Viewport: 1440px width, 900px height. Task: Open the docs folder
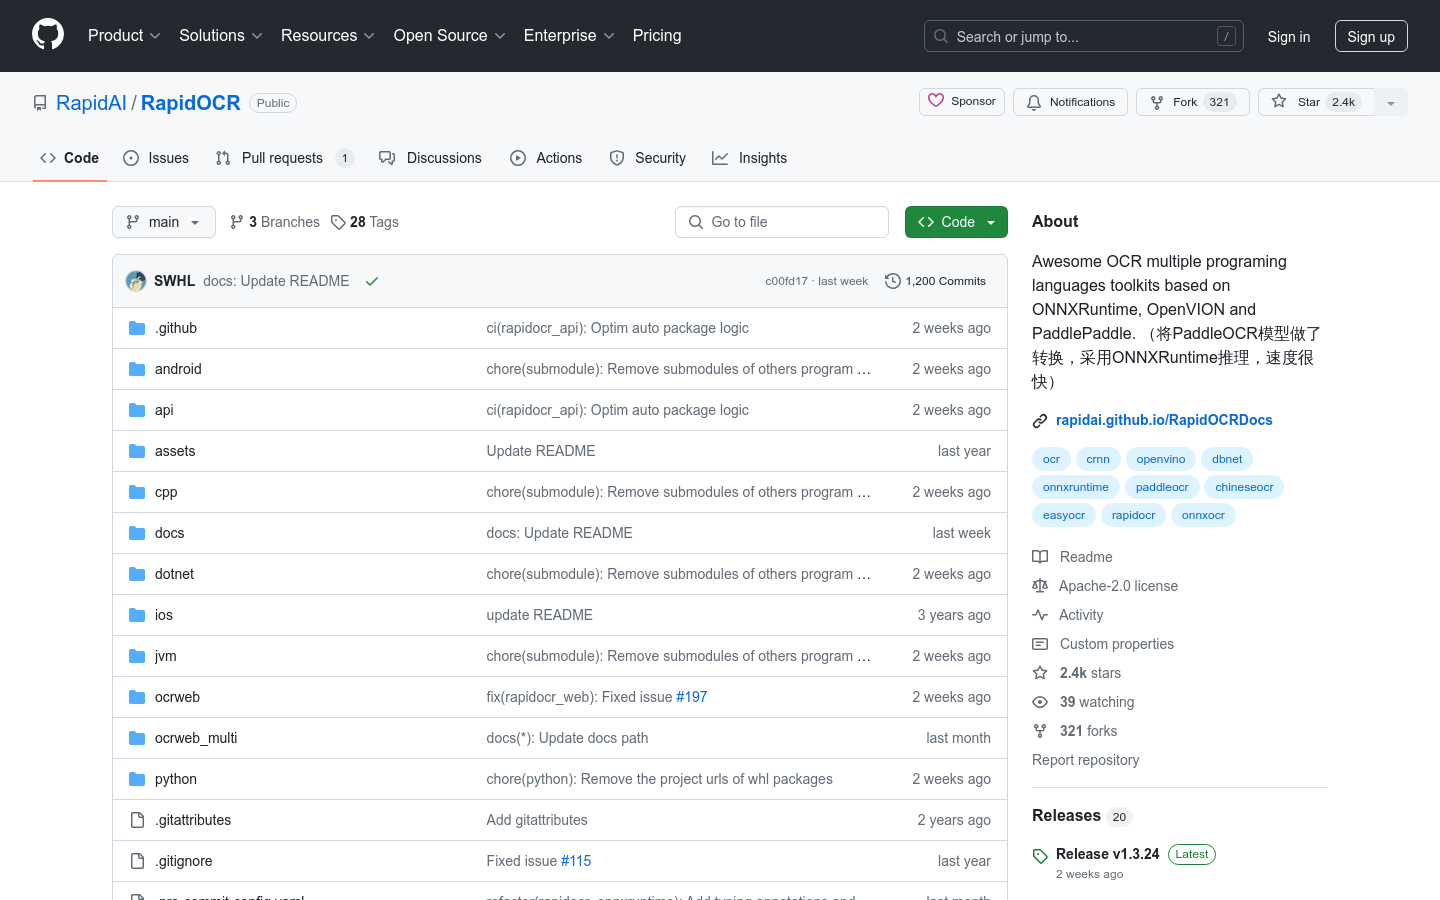170,533
